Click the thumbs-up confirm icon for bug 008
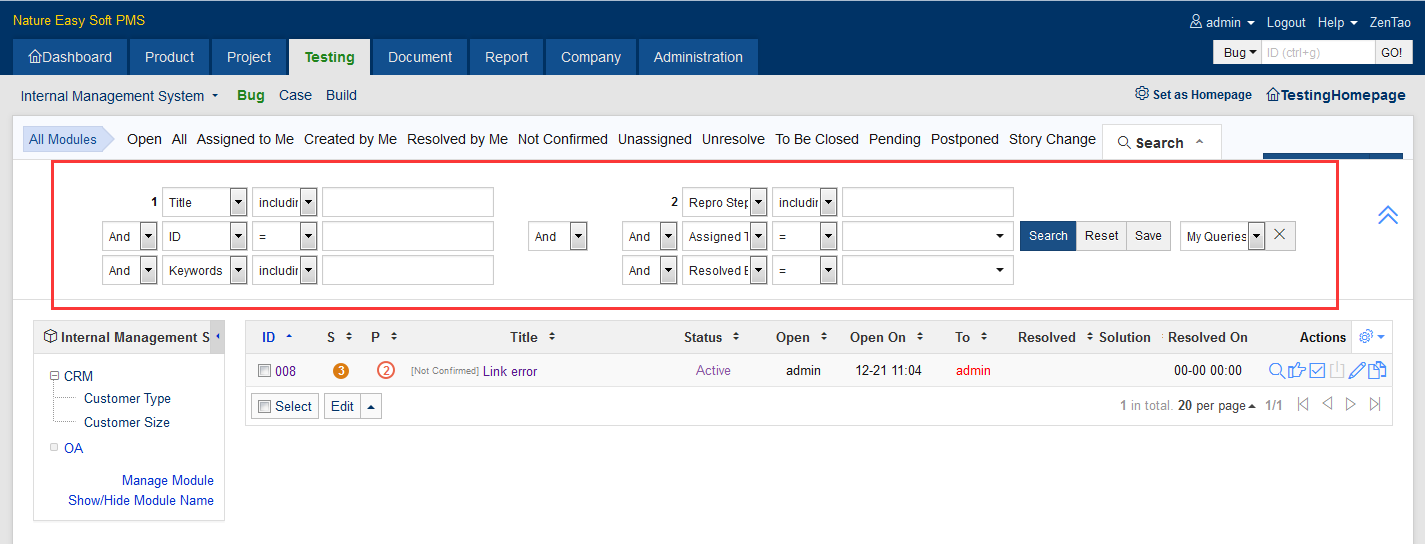 coord(1297,371)
